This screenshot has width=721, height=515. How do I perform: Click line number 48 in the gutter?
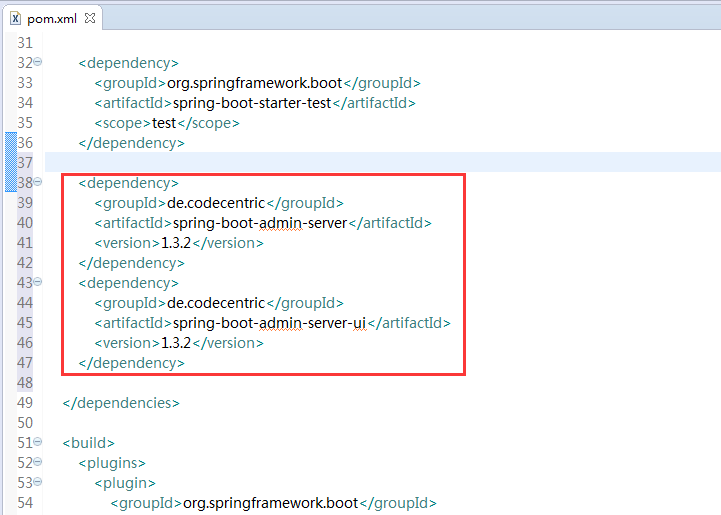[25, 383]
